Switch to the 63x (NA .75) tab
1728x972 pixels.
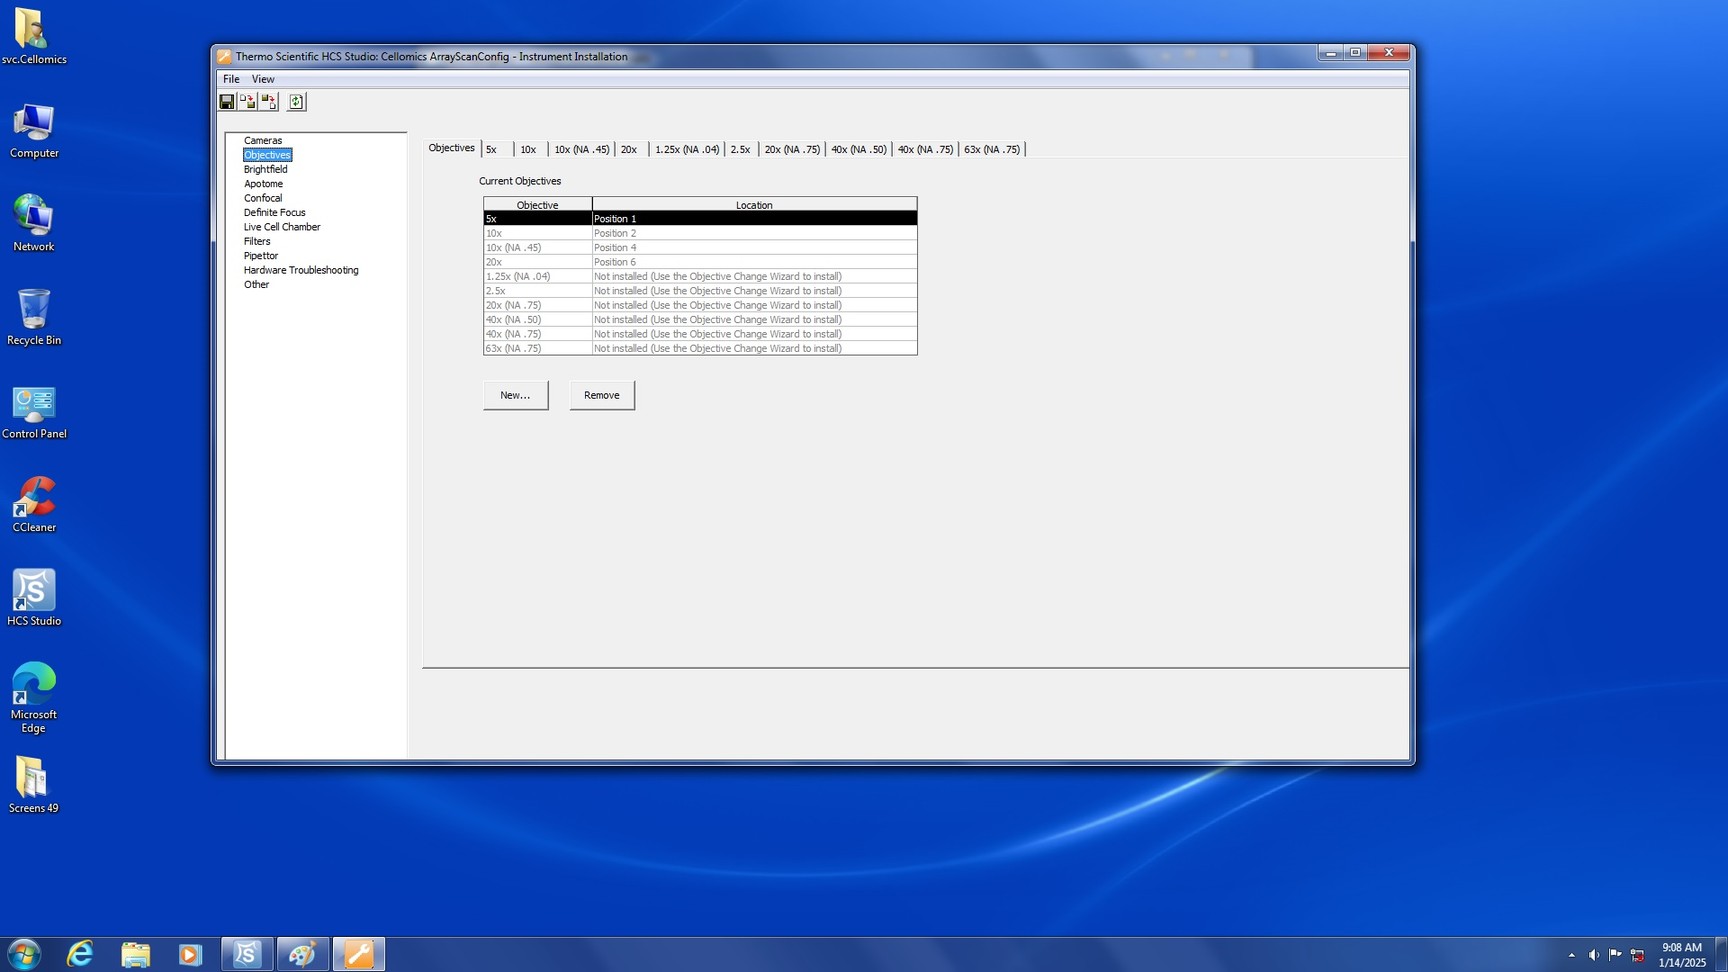coord(991,149)
